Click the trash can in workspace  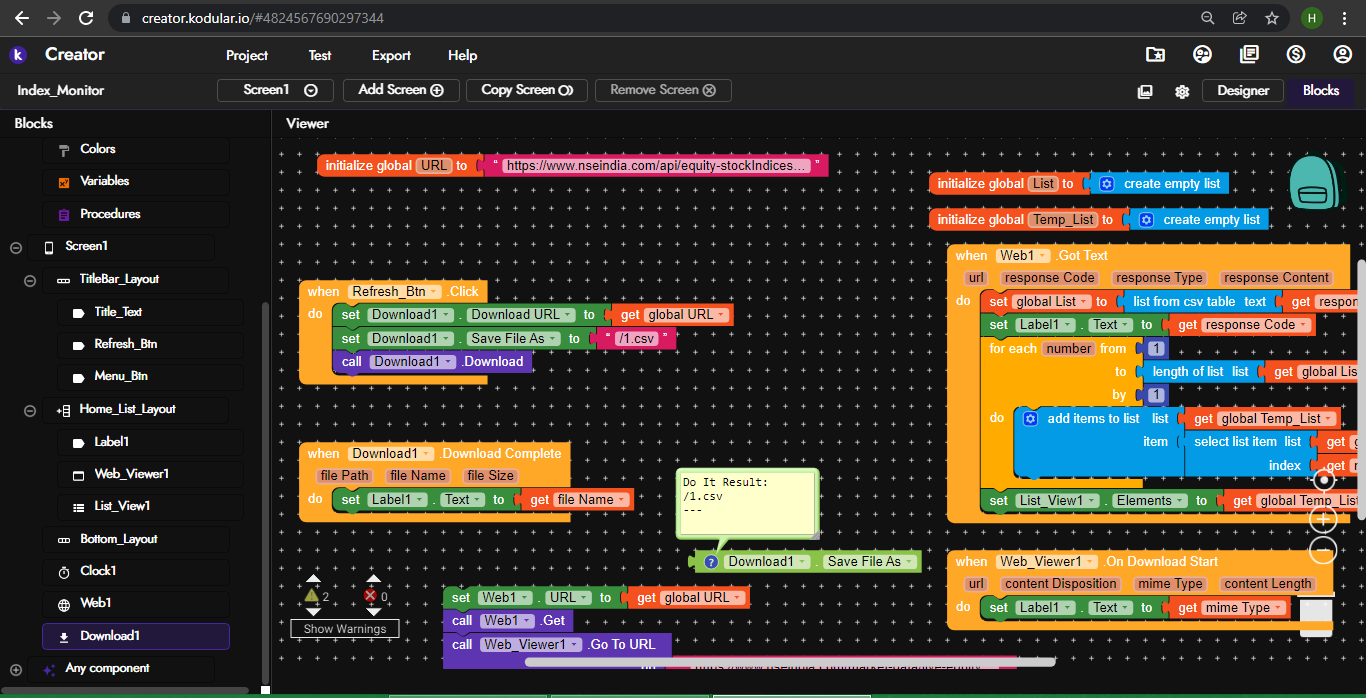click(1317, 616)
